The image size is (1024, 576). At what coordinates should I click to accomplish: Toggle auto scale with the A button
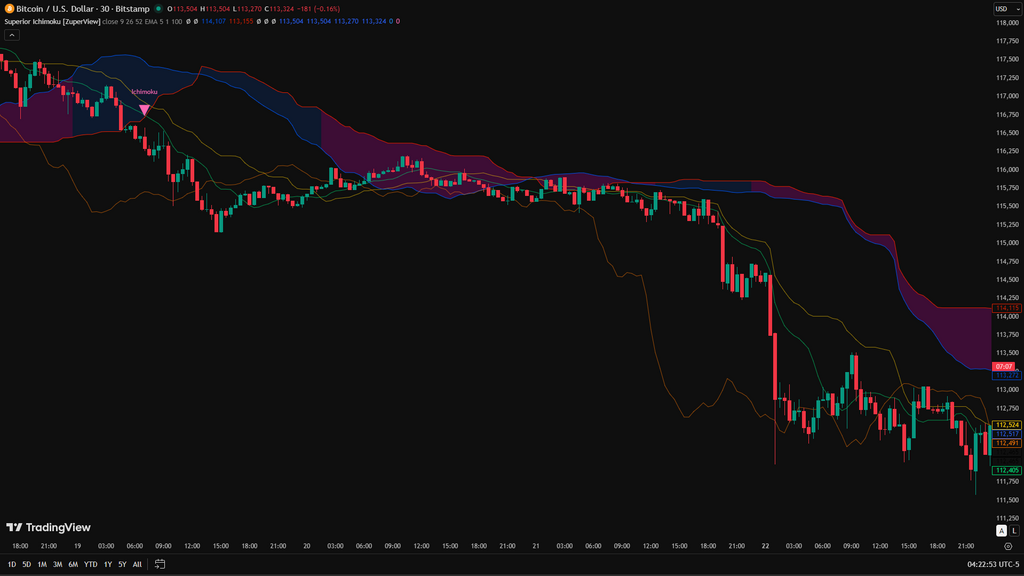(1001, 530)
